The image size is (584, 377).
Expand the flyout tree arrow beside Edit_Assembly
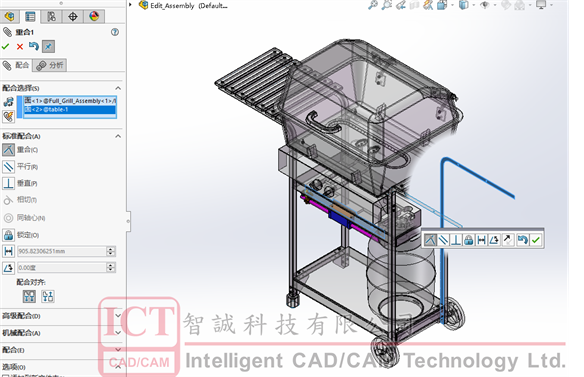coord(131,5)
